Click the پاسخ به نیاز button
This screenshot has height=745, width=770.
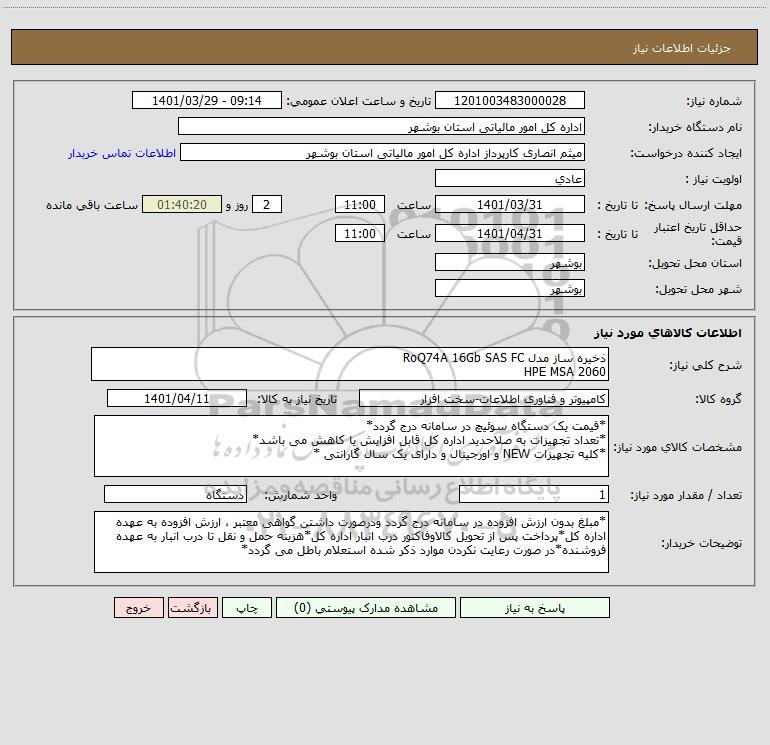pos(535,607)
